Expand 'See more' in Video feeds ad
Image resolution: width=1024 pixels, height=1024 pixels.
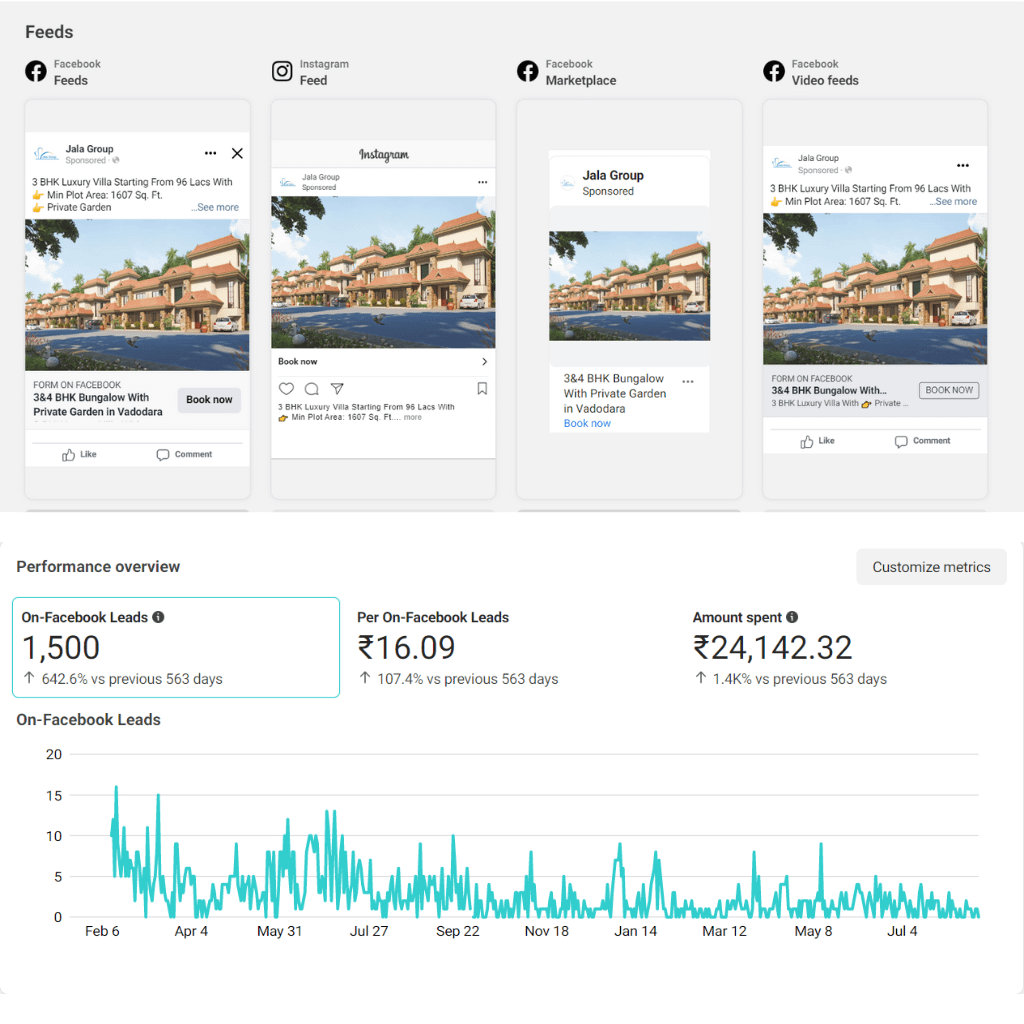point(955,201)
